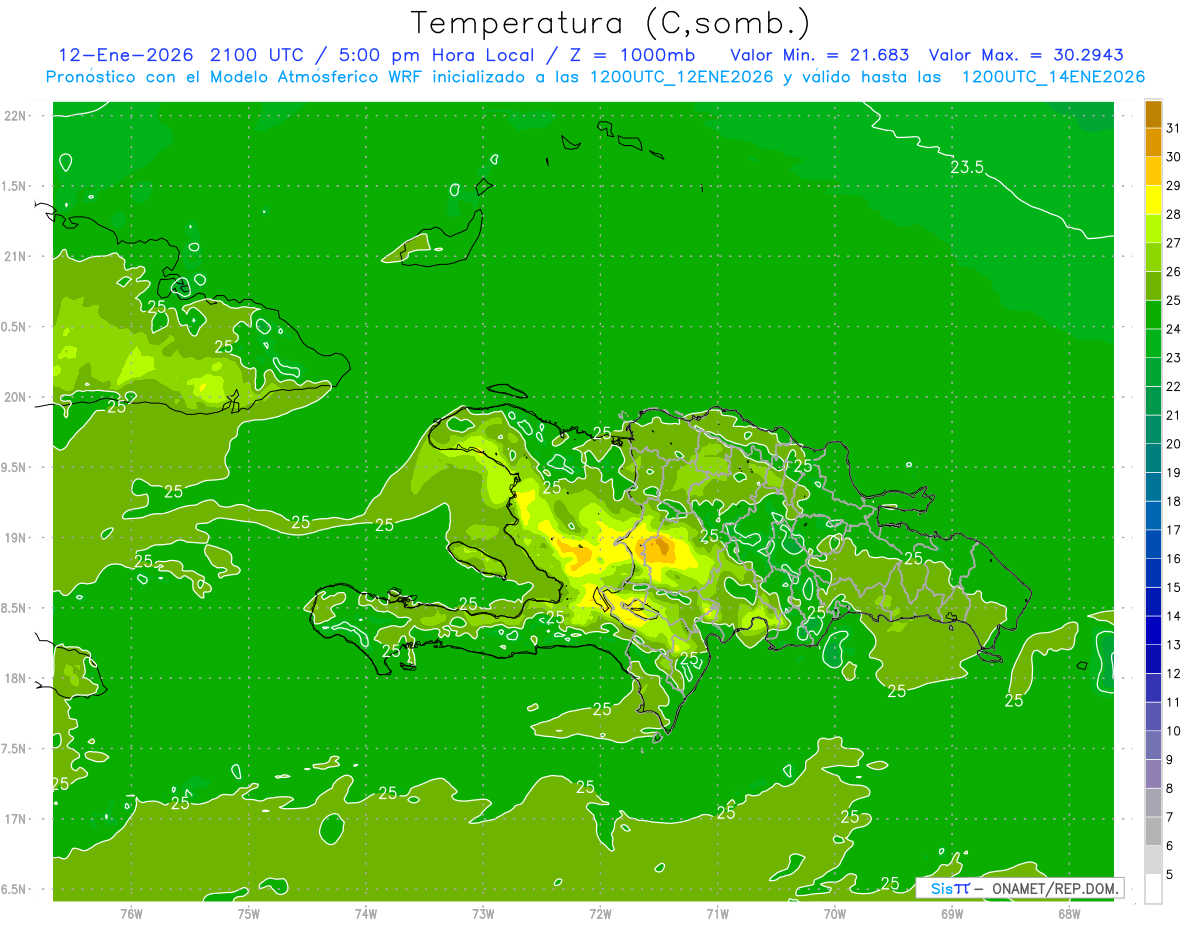Click the '7.5N' latitude label
This screenshot has height=927, width=1200.
tap(15, 749)
